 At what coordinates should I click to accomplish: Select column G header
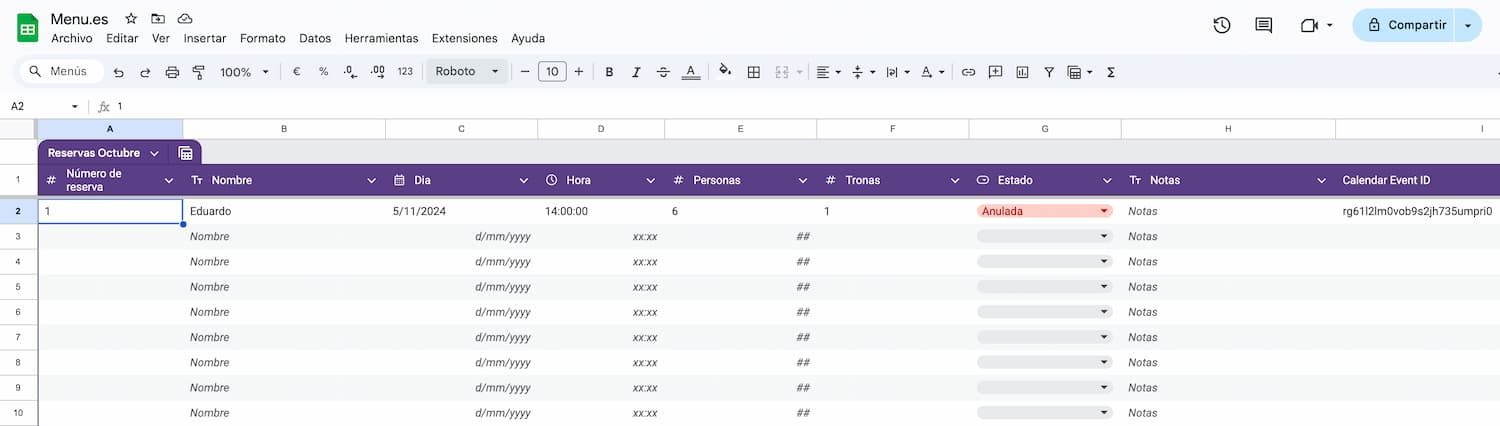(1045, 129)
